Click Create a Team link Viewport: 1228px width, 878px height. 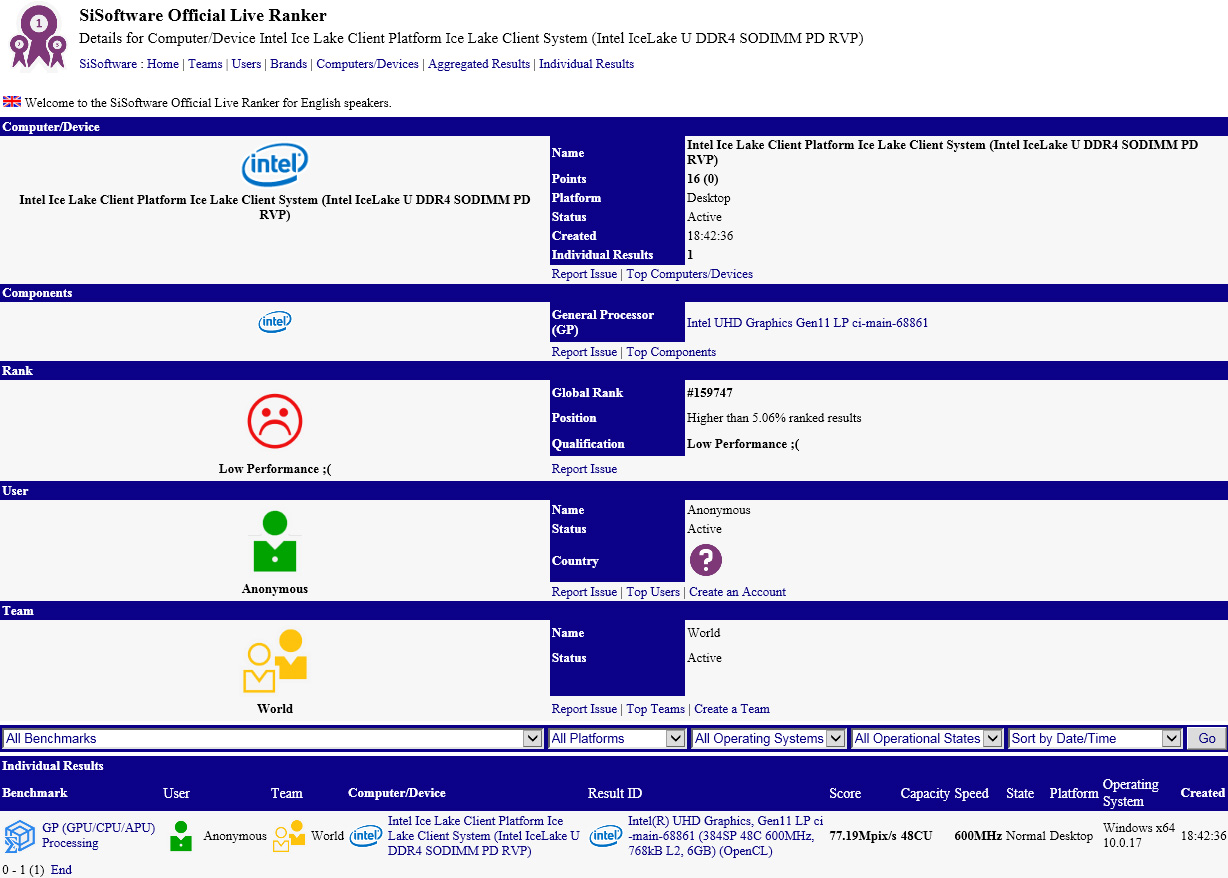[732, 709]
